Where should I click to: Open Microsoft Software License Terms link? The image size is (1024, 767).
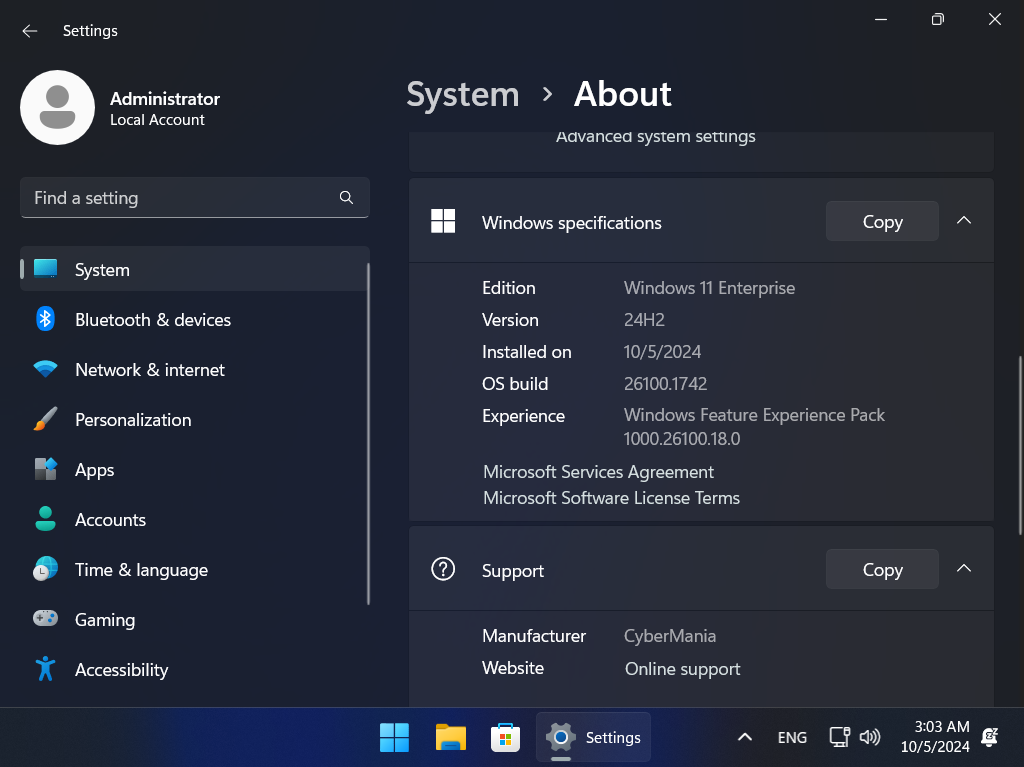[611, 498]
